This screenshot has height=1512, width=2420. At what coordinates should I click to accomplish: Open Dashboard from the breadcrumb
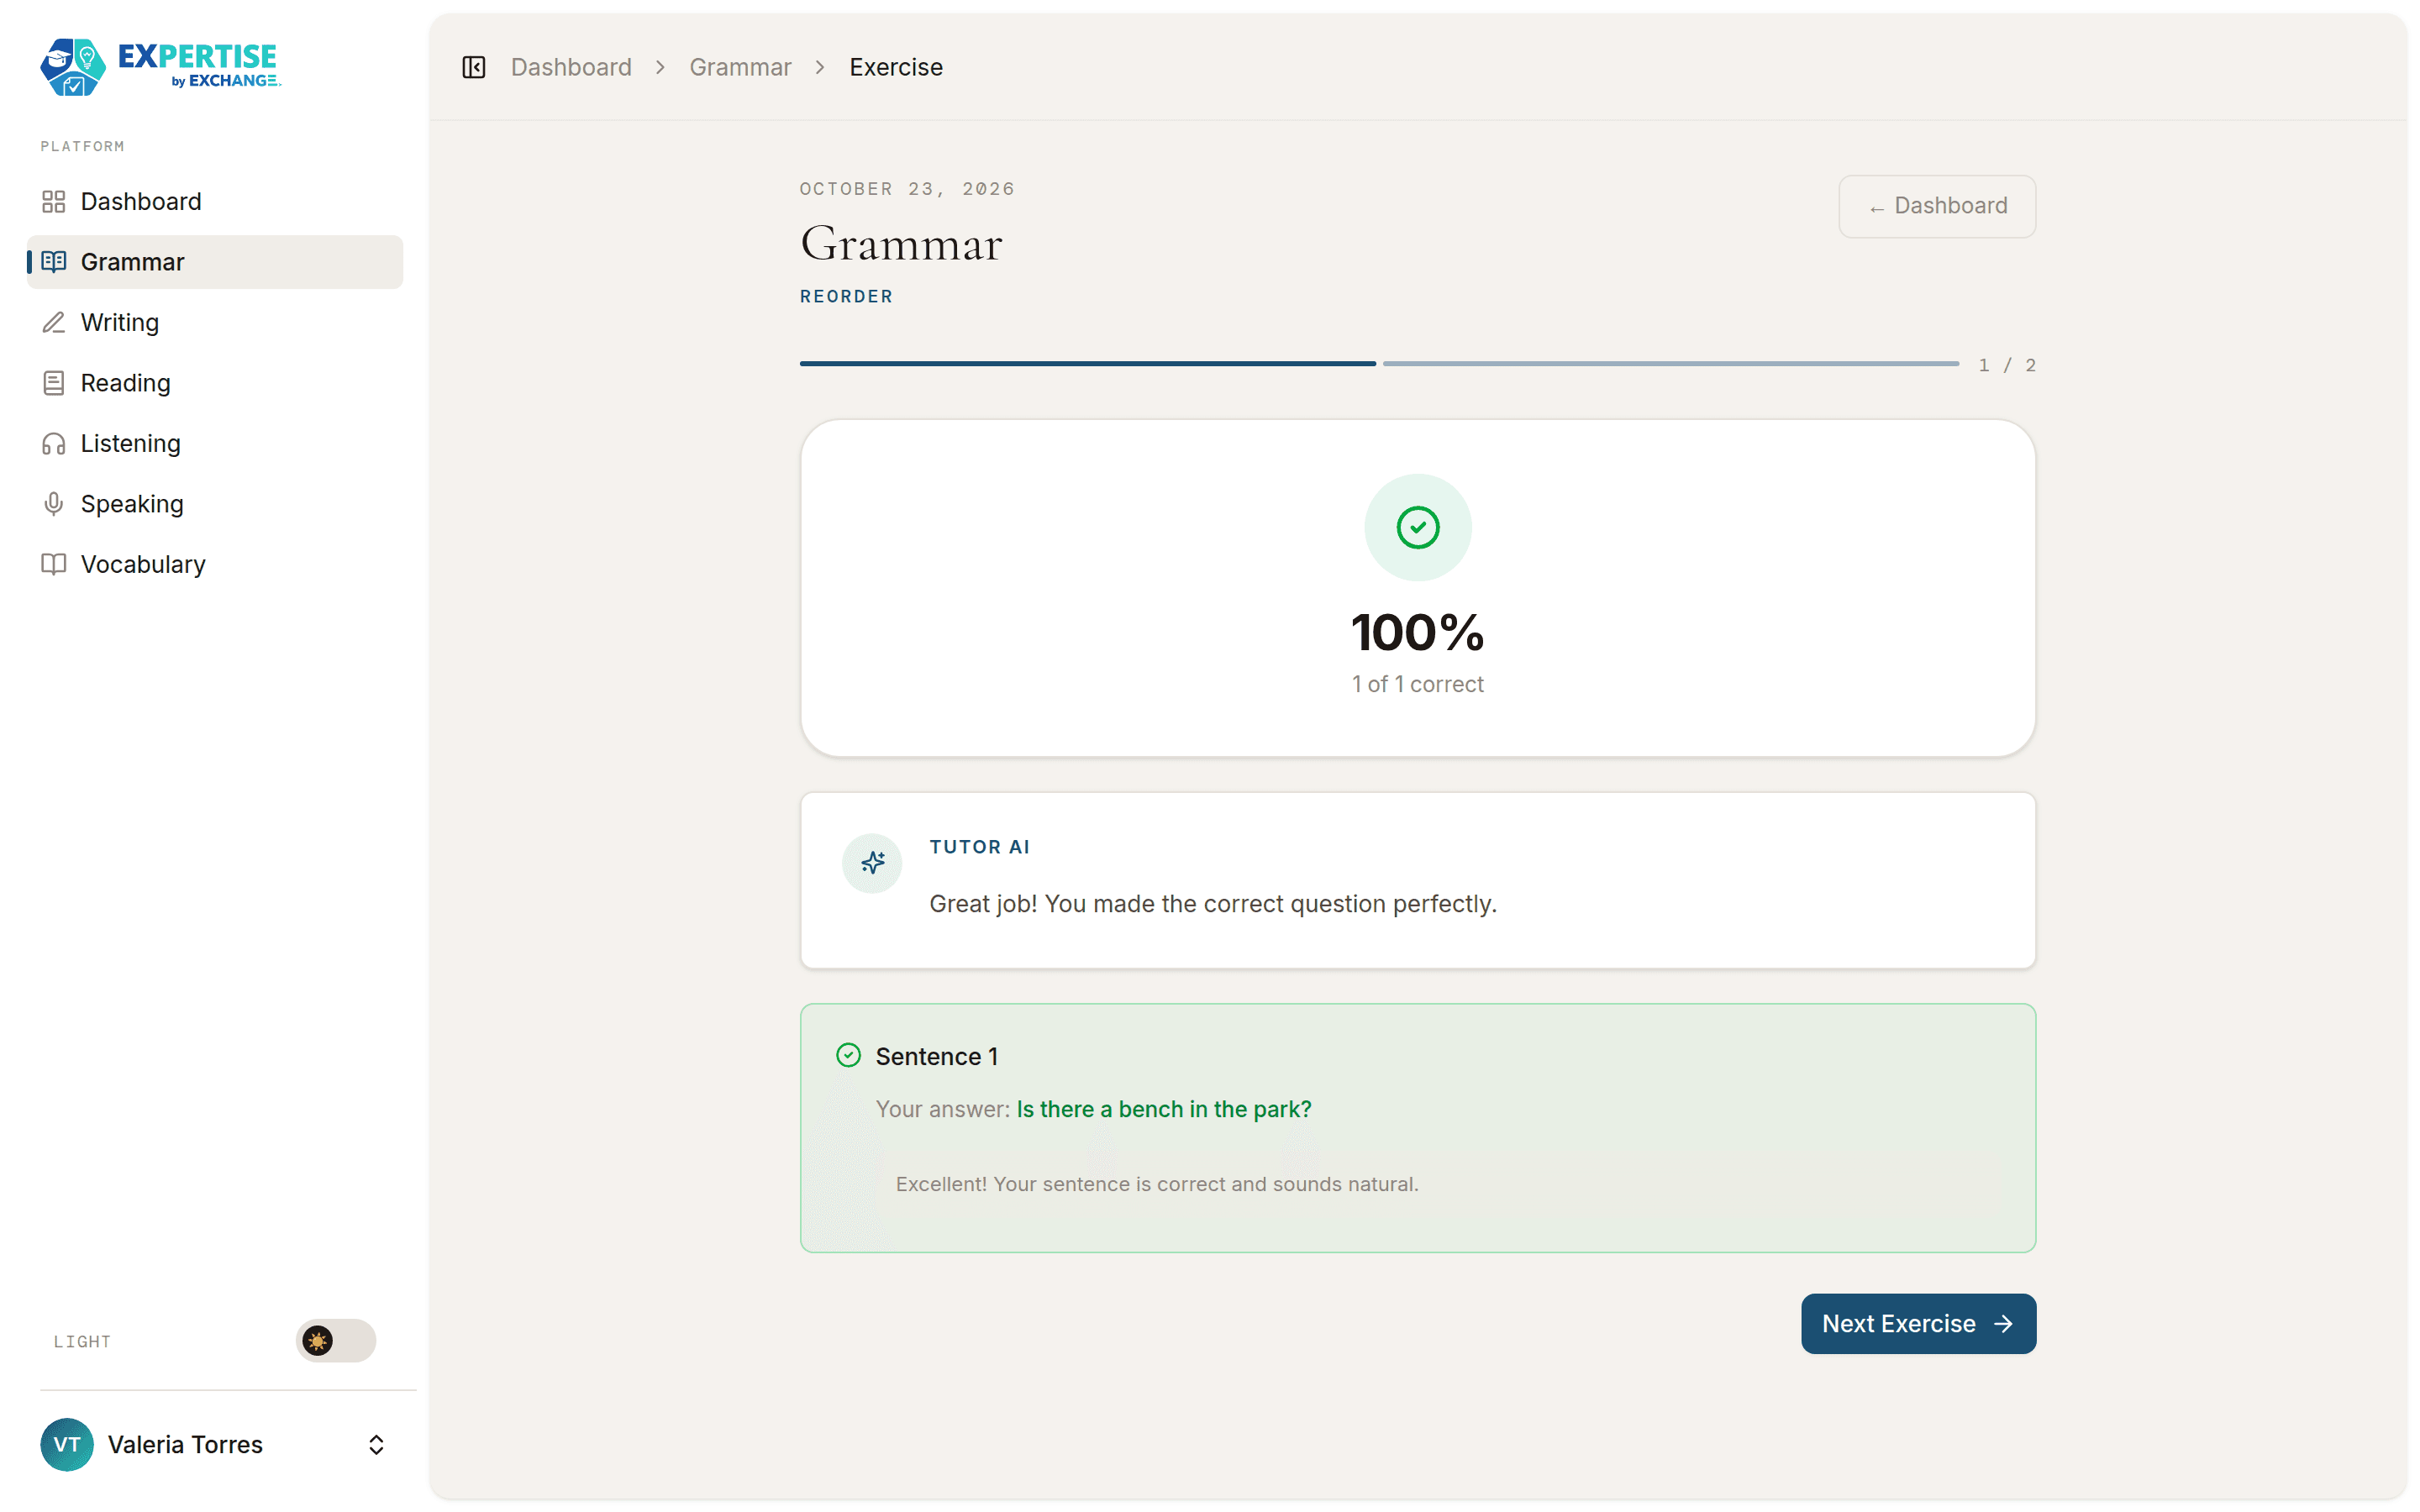(571, 67)
